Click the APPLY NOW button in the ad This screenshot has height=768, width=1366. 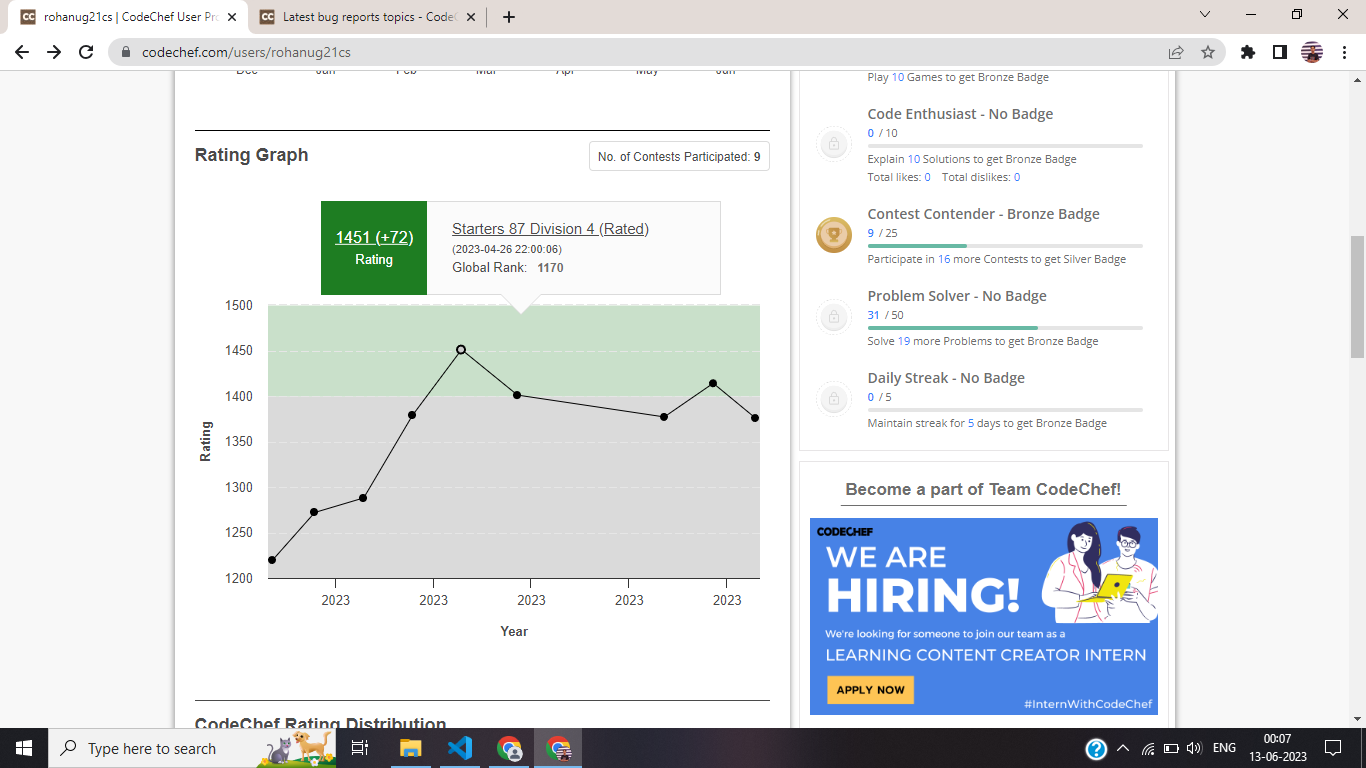(x=870, y=689)
